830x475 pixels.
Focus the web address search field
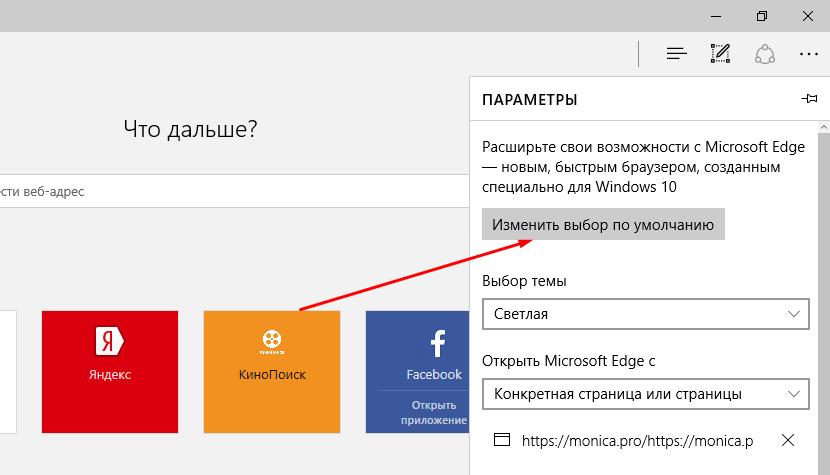[234, 191]
